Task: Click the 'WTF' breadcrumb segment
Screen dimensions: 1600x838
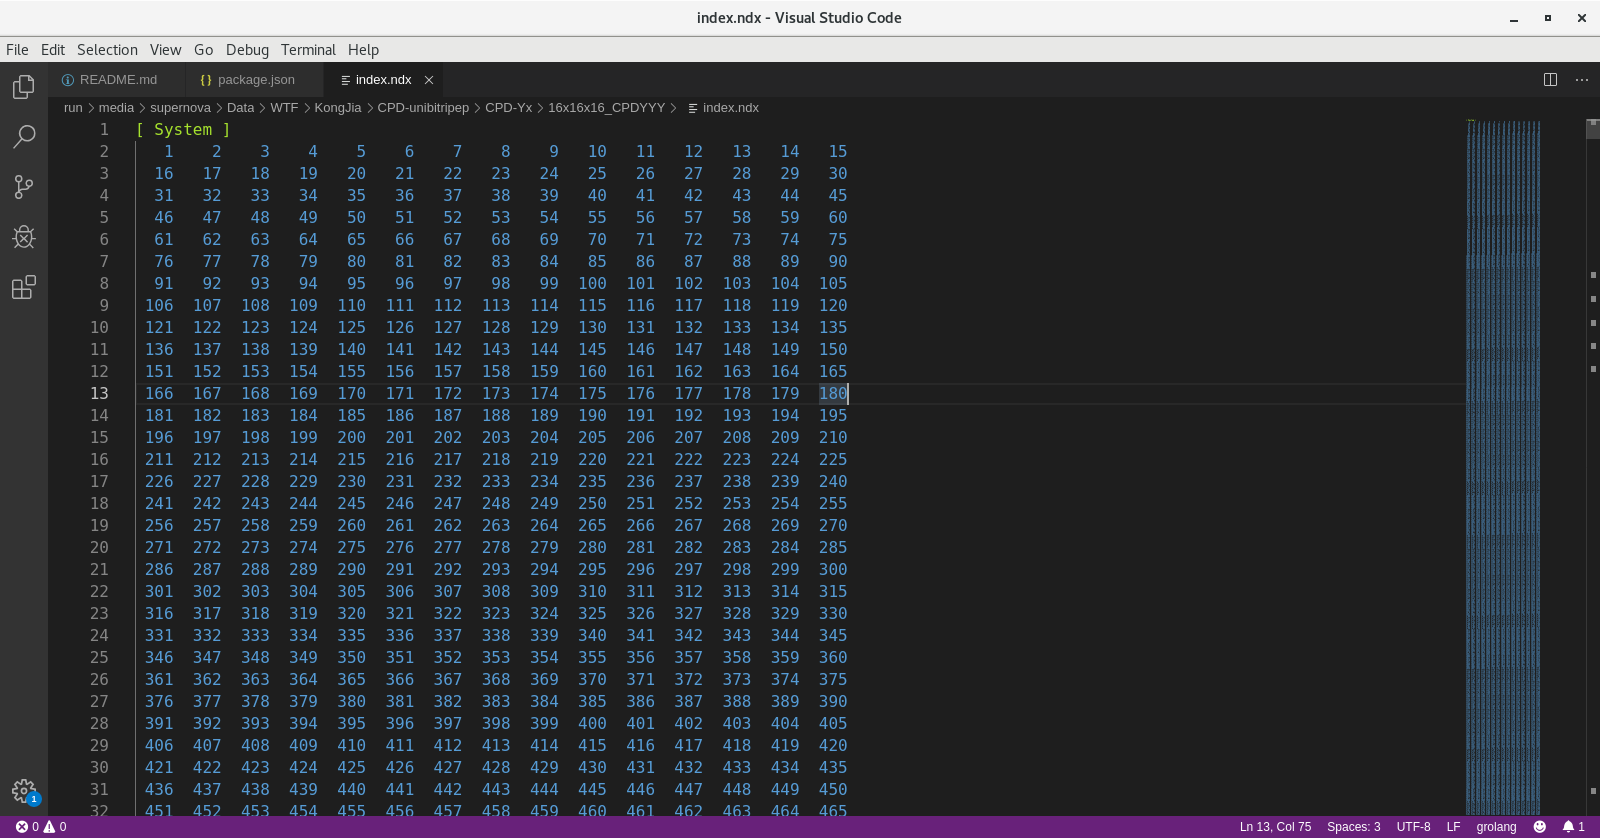Action: coord(284,108)
